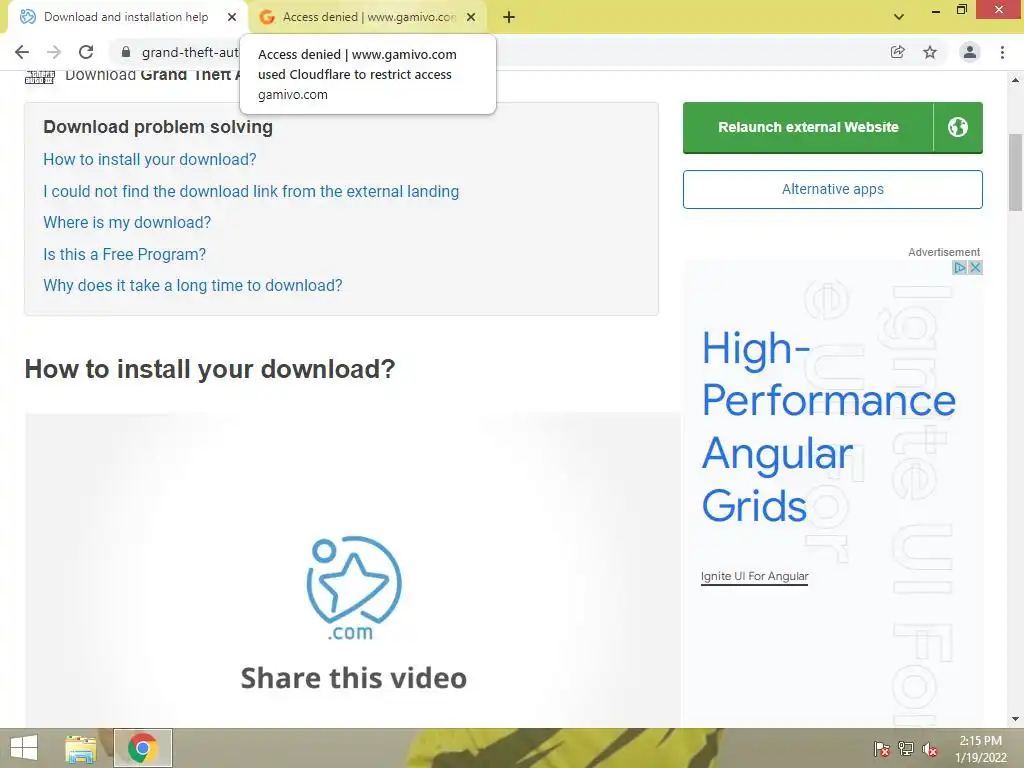Viewport: 1024px width, 768px height.
Task: Click the GTA logo icon beside page title
Action: point(40,77)
